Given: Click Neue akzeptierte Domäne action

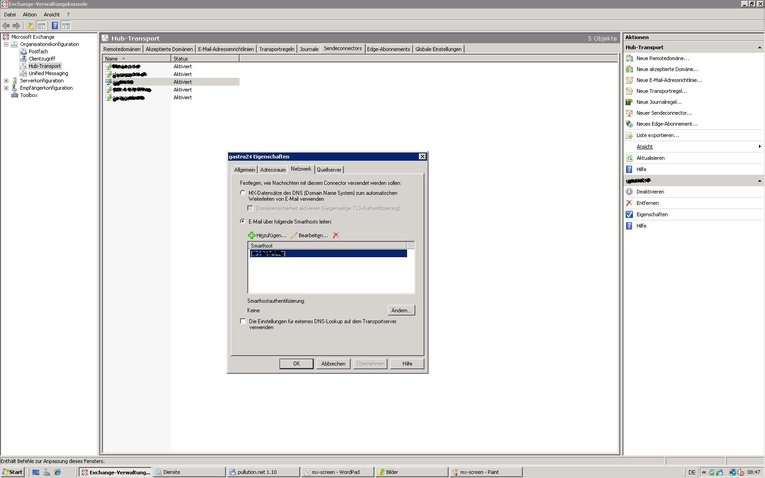Looking at the screenshot, I should 667,69.
